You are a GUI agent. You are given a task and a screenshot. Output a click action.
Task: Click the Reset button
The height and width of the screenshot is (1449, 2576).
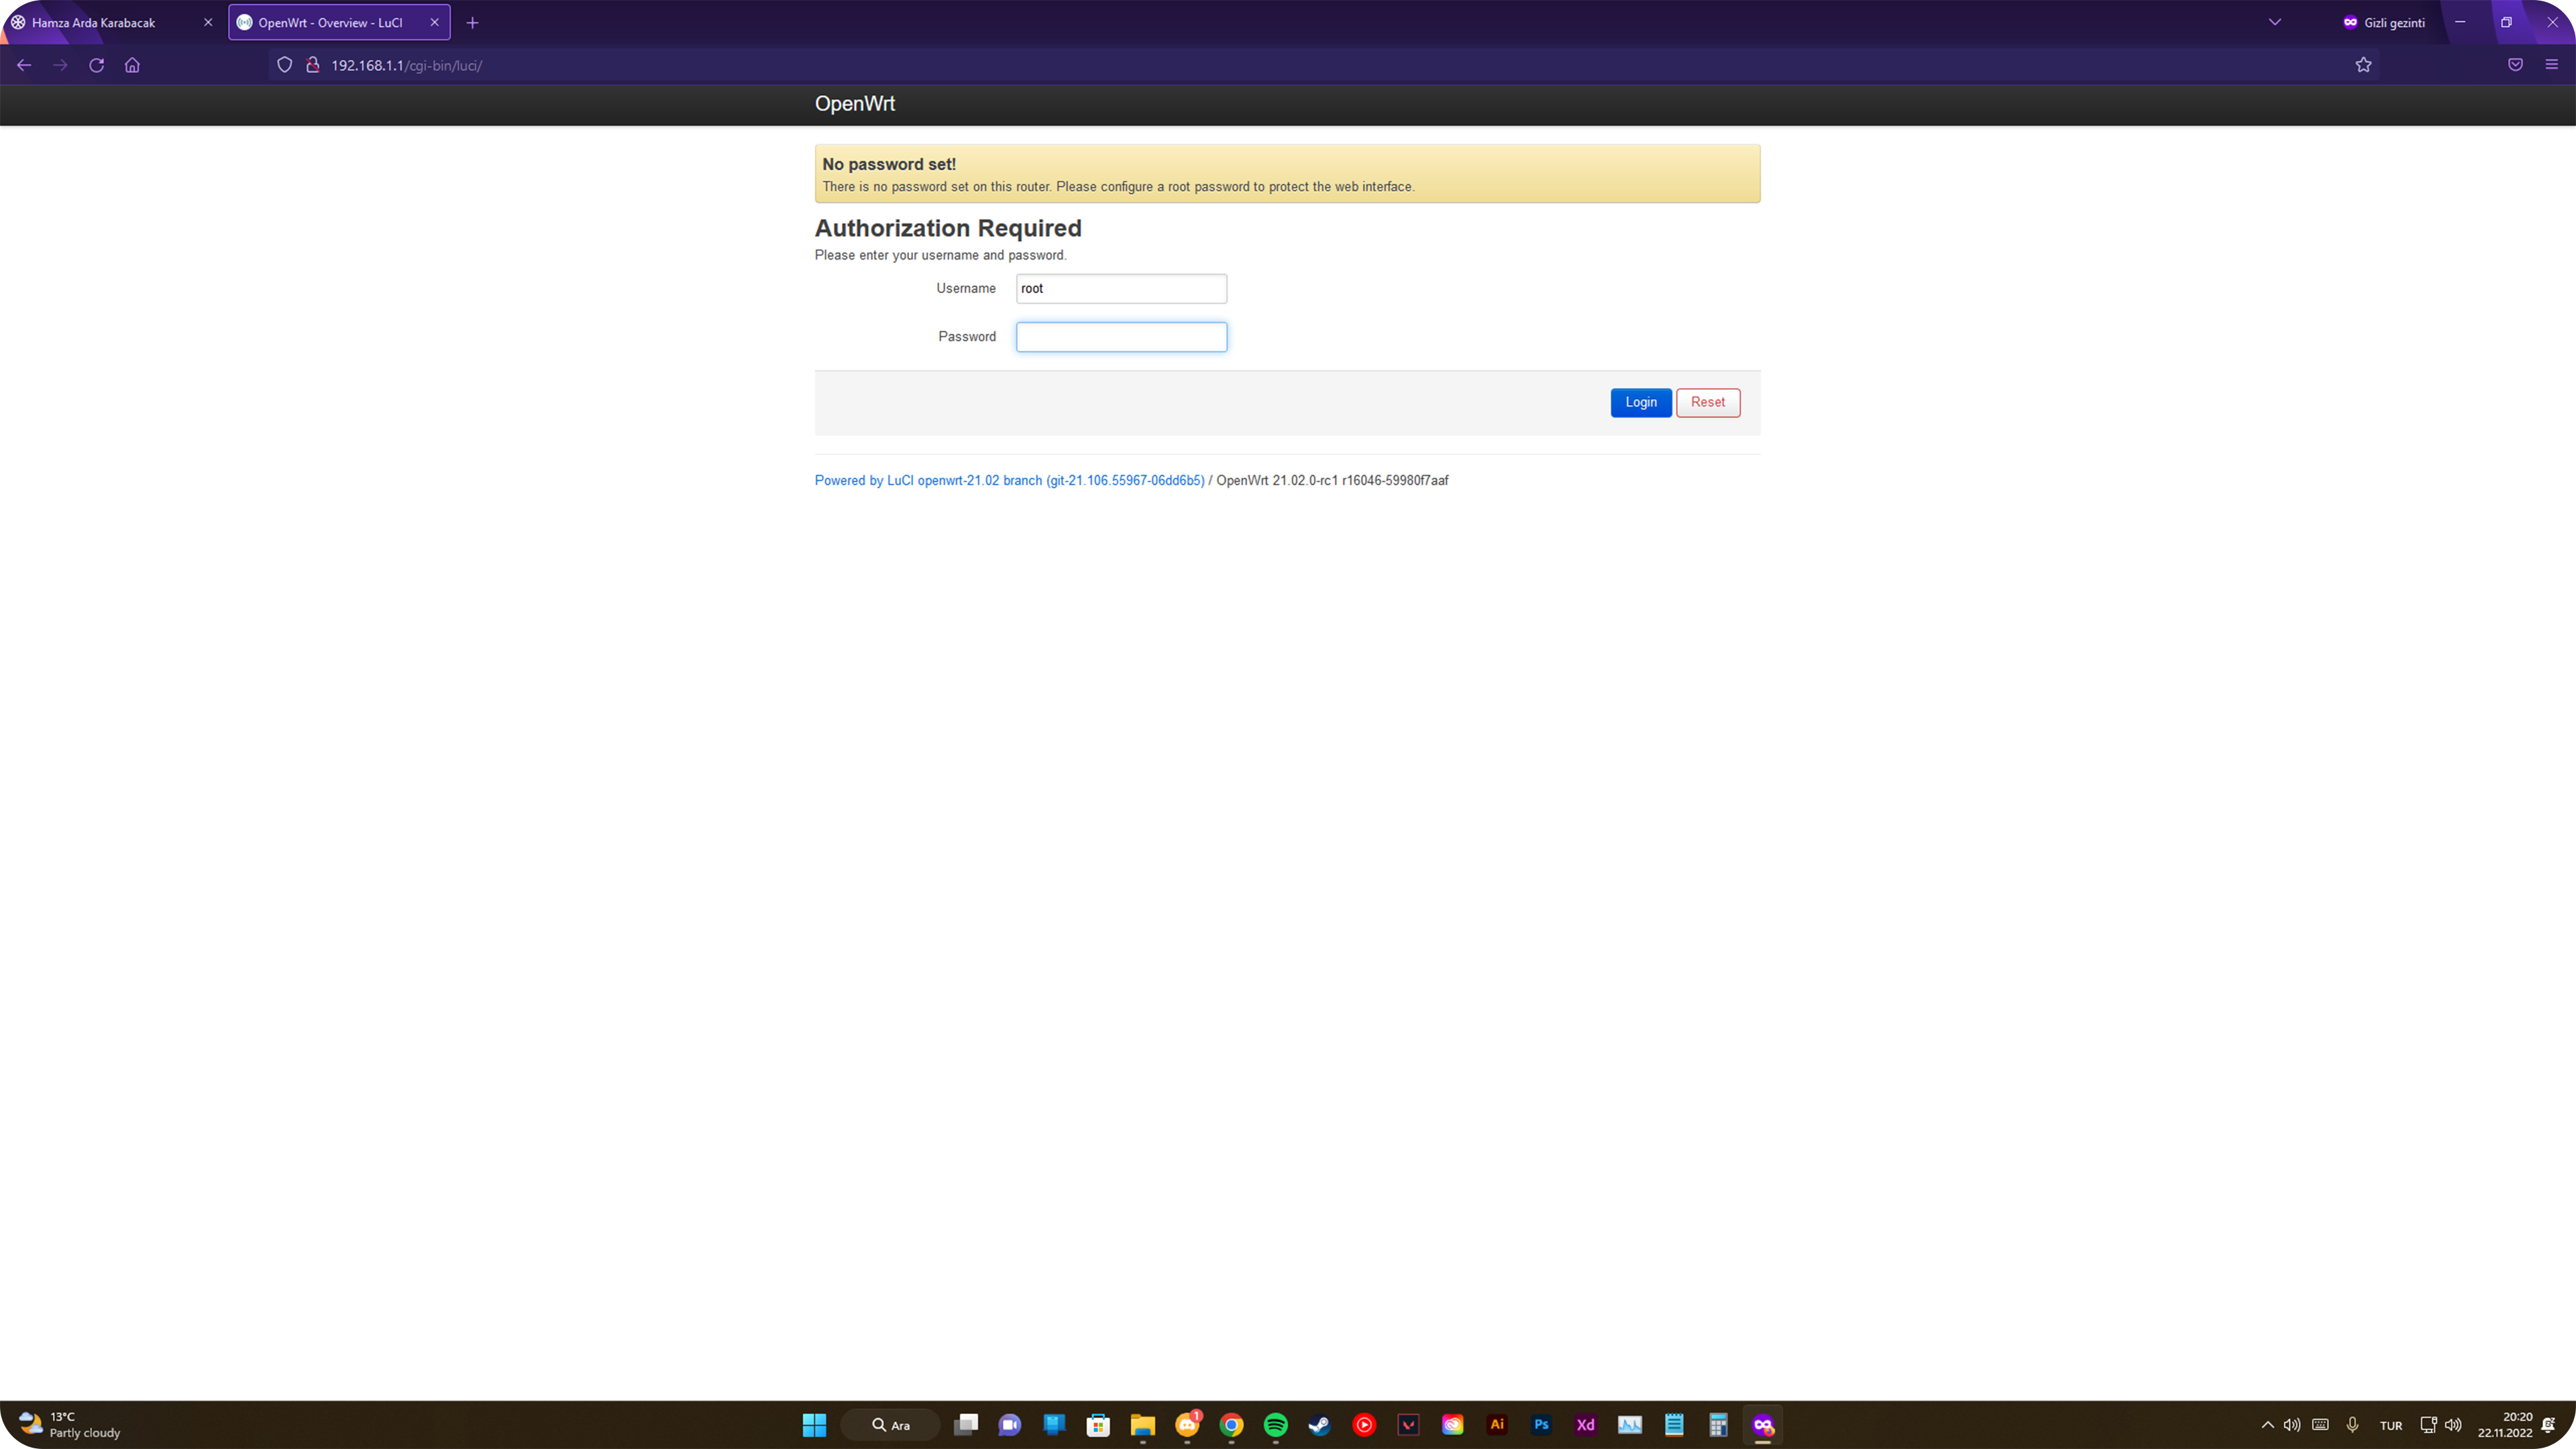(1708, 402)
